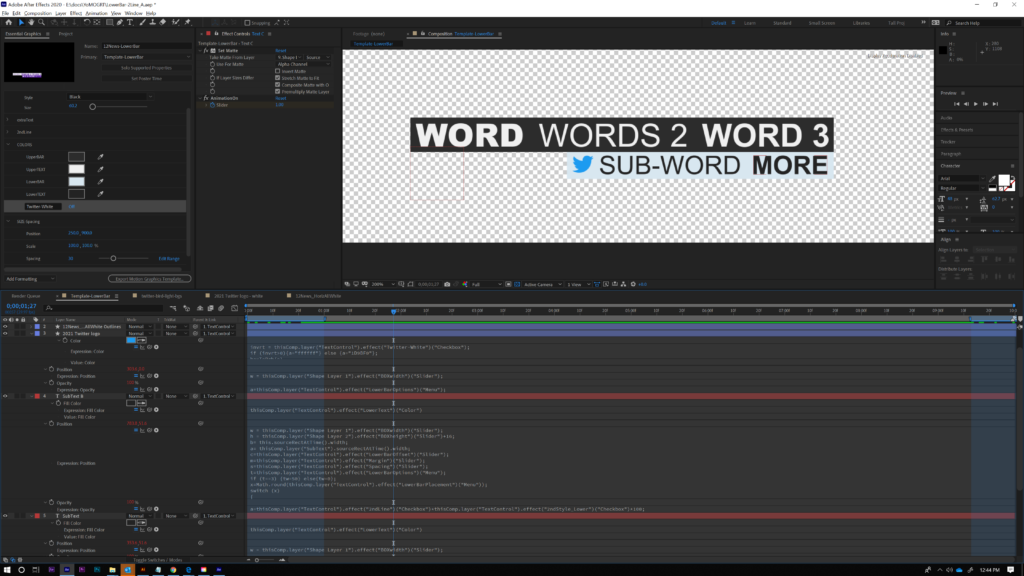Open the Animation menu
1024x576 pixels.
coord(96,13)
